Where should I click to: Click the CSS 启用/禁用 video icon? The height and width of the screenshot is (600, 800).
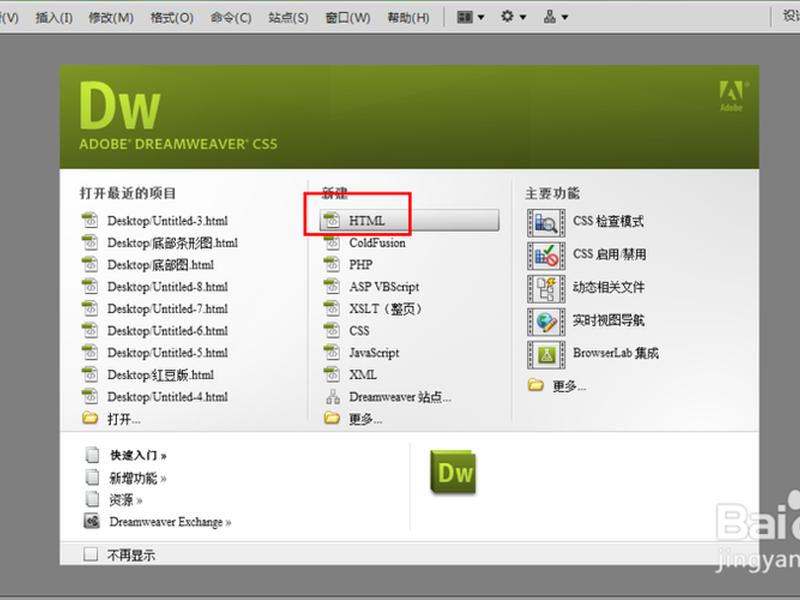pyautogui.click(x=546, y=256)
